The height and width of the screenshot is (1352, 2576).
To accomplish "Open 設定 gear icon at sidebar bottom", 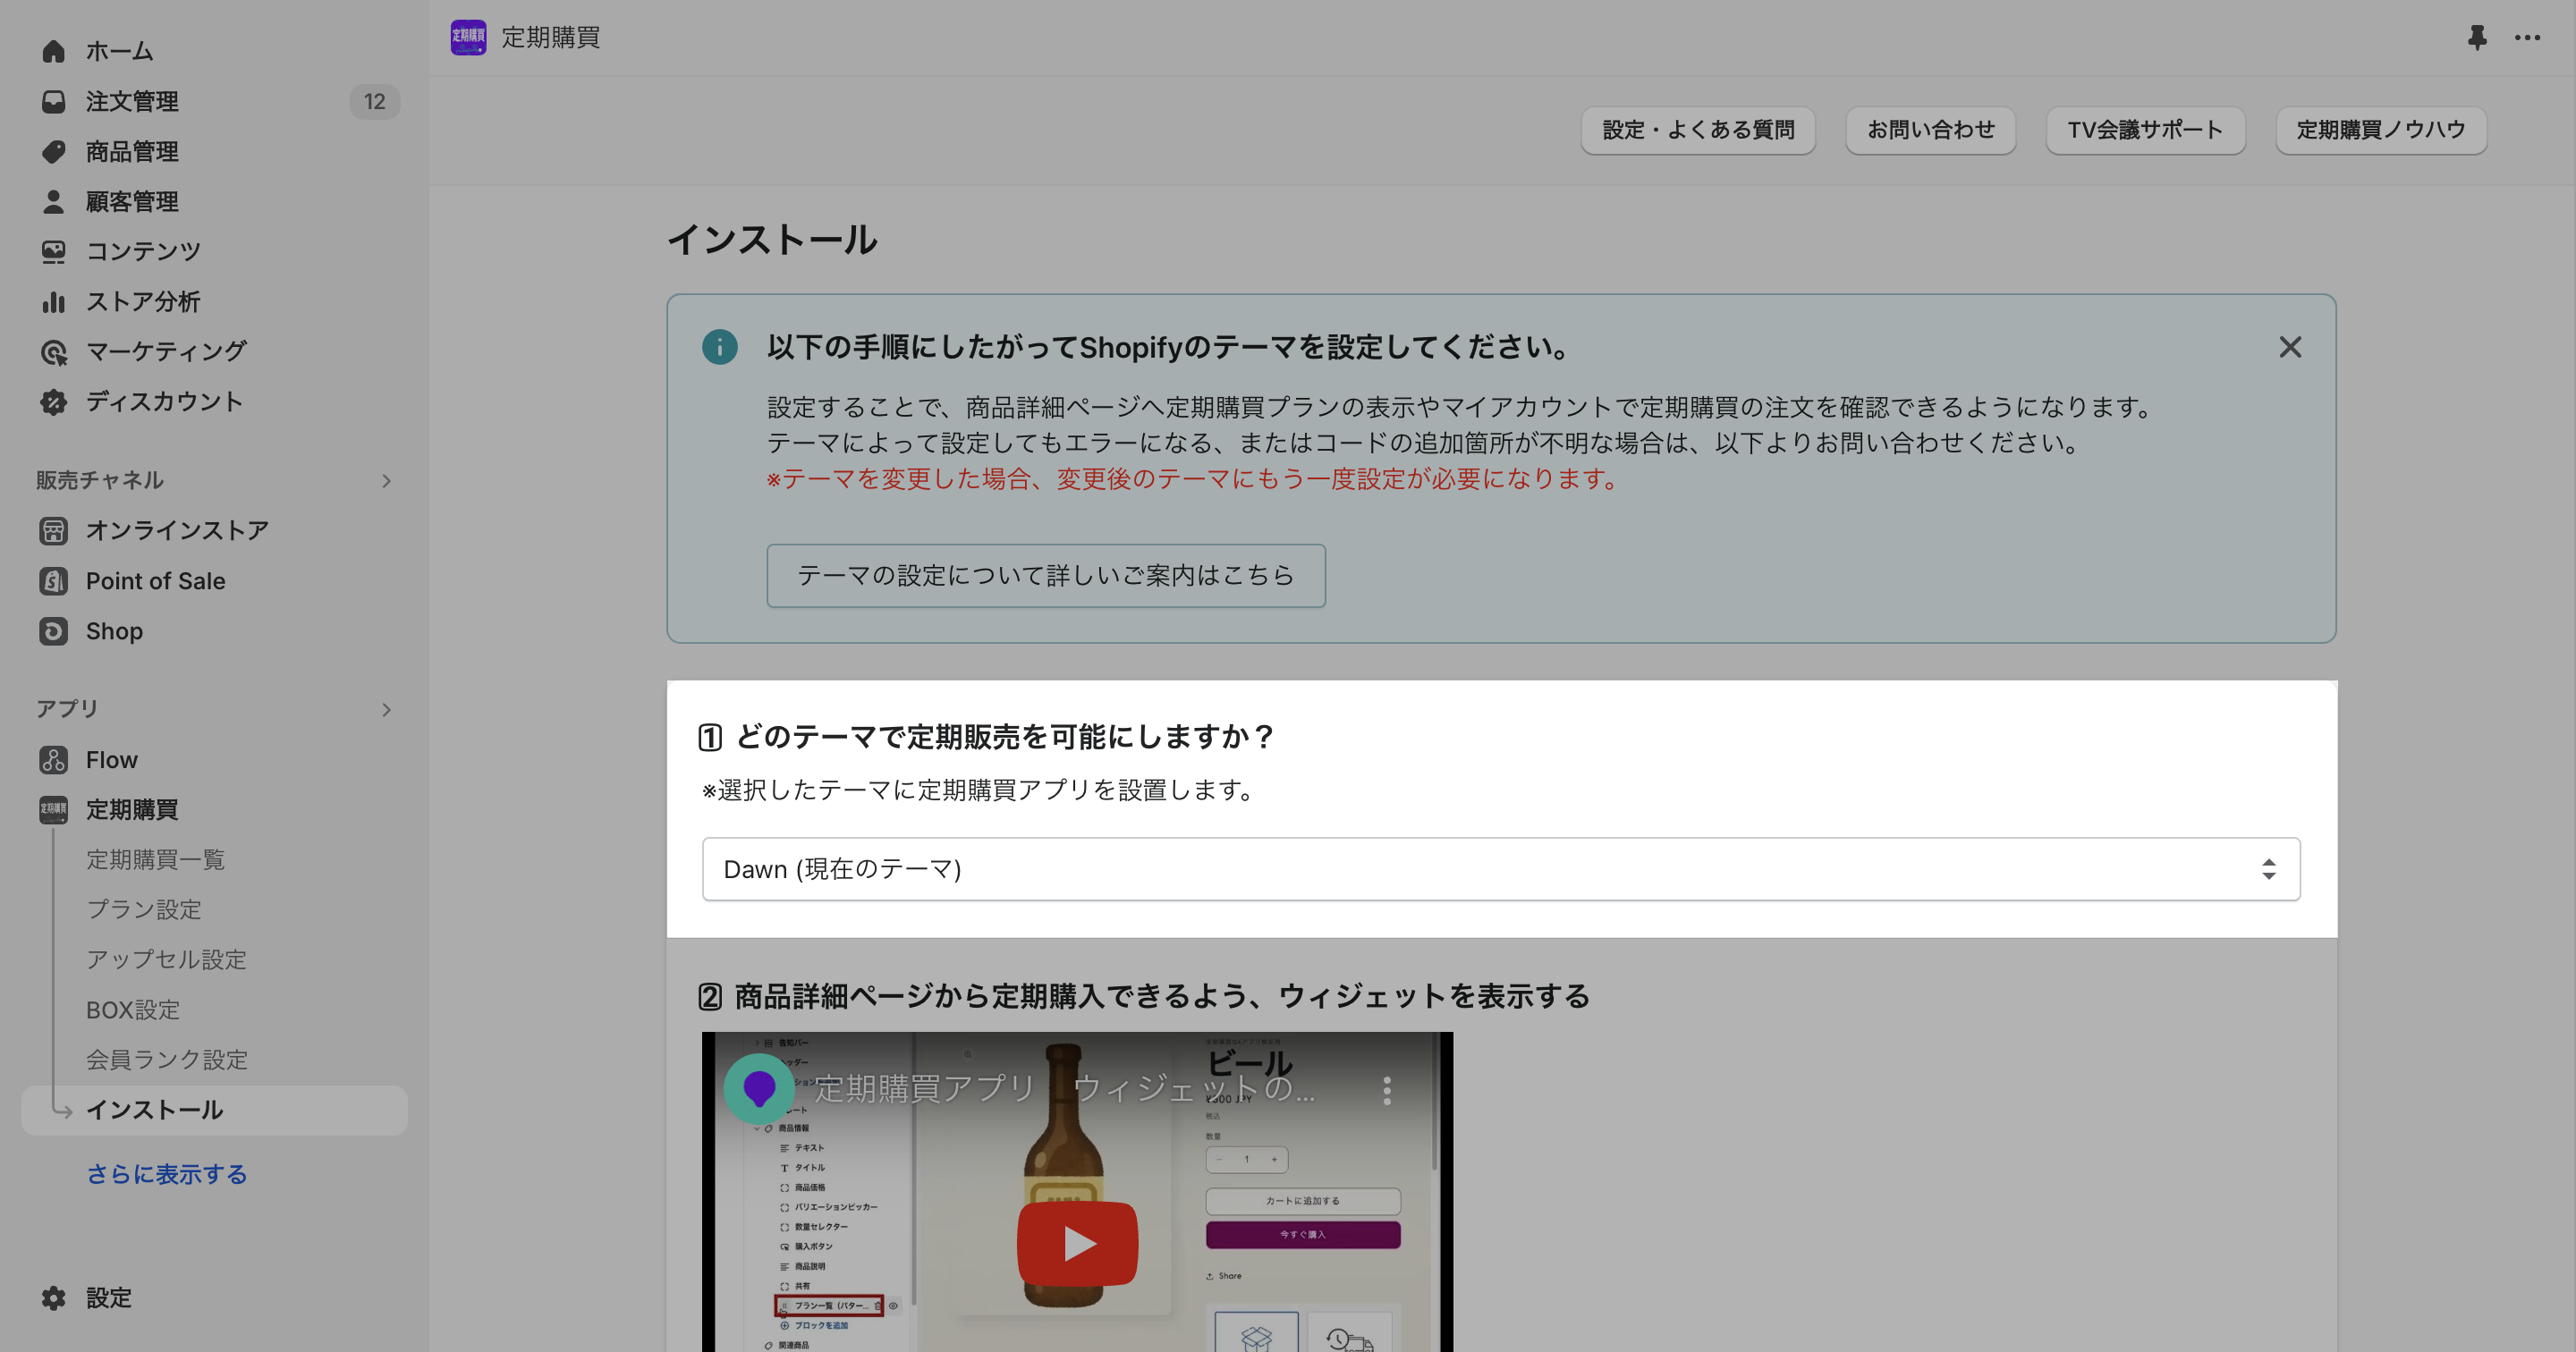I will (x=53, y=1298).
